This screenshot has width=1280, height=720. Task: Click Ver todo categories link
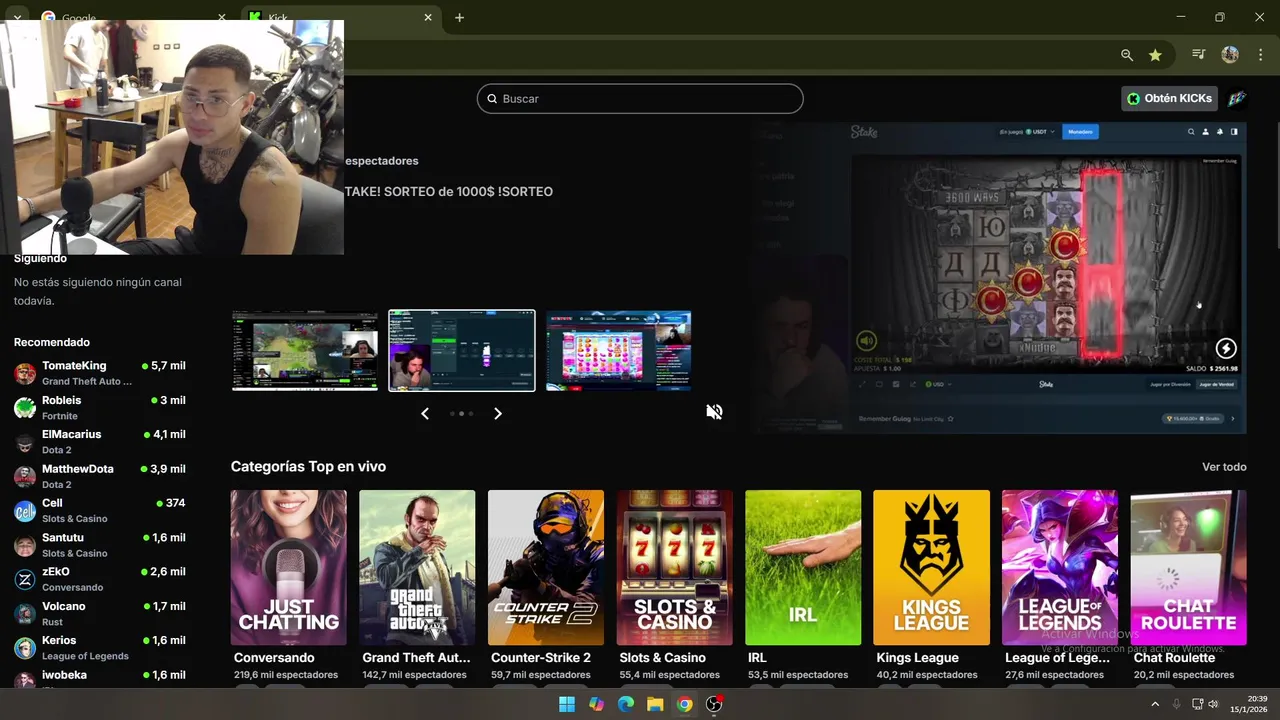coord(1224,467)
